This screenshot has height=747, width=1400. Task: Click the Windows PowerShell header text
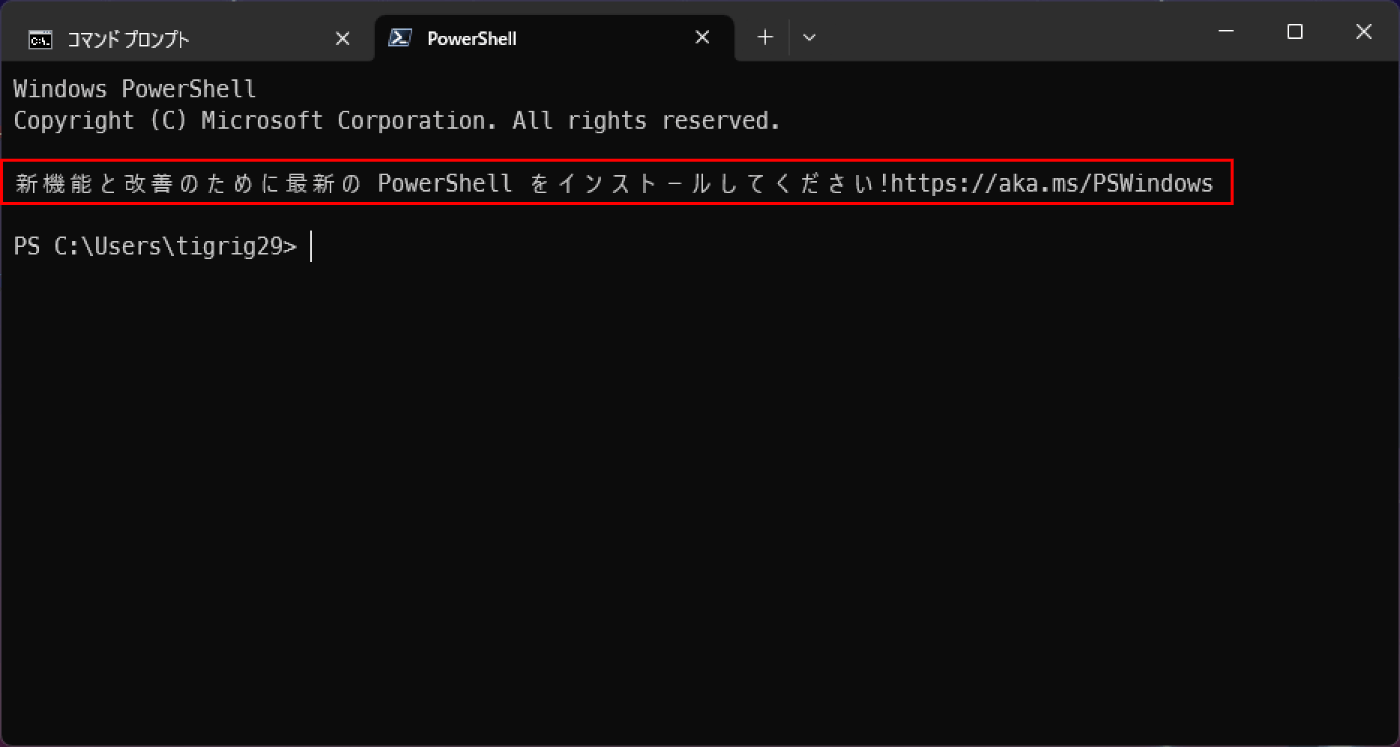click(135, 89)
